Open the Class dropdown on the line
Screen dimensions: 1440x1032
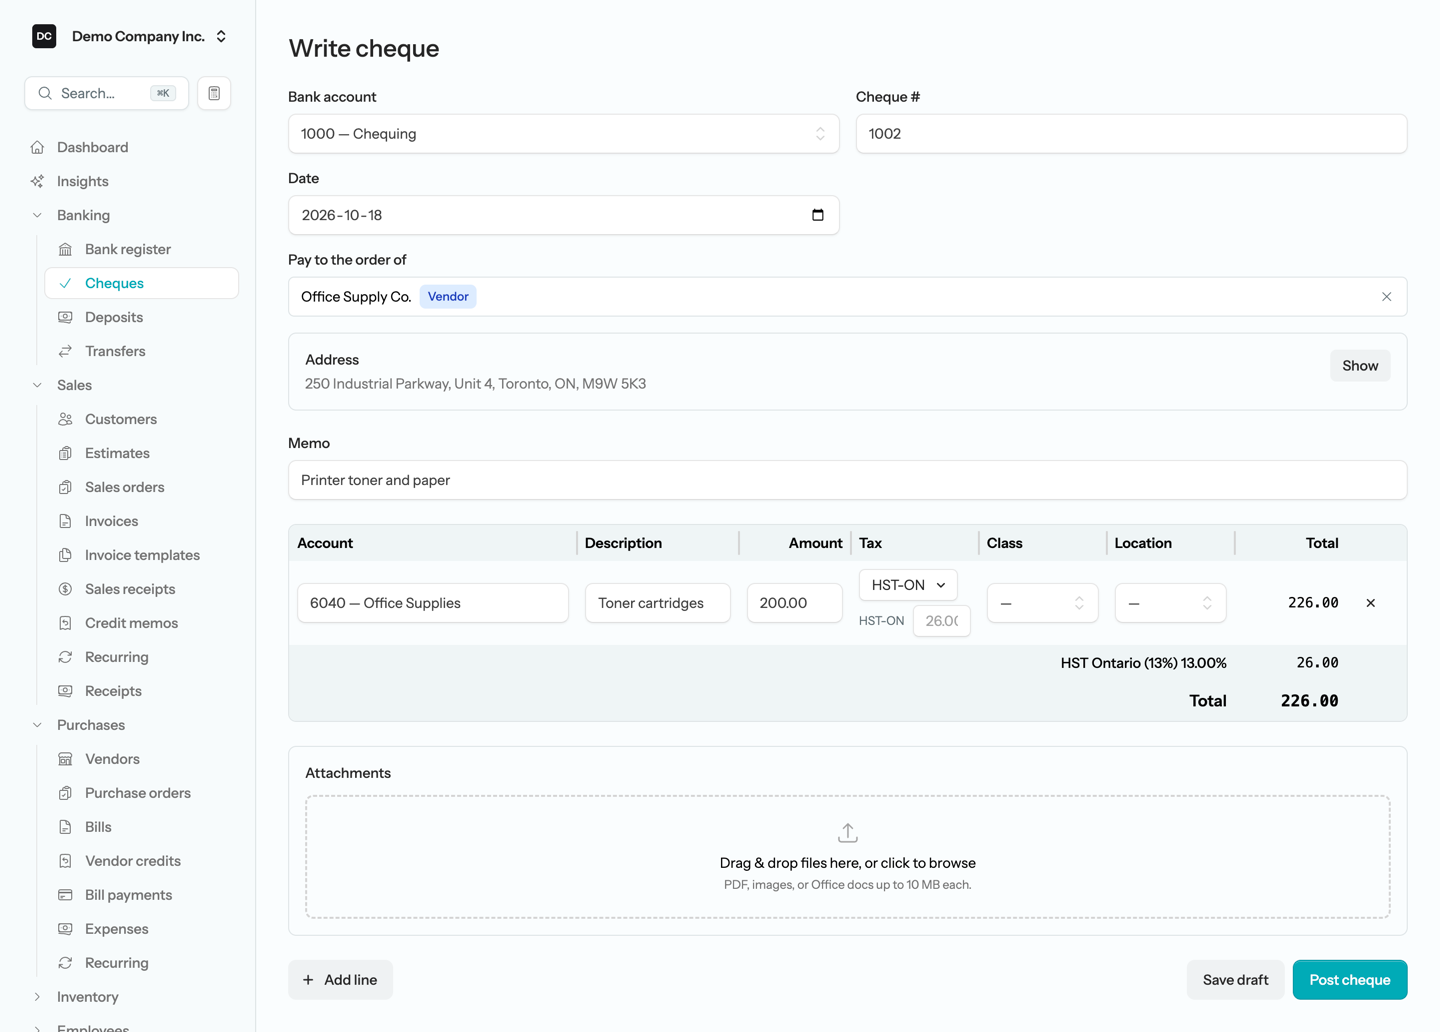1042,603
